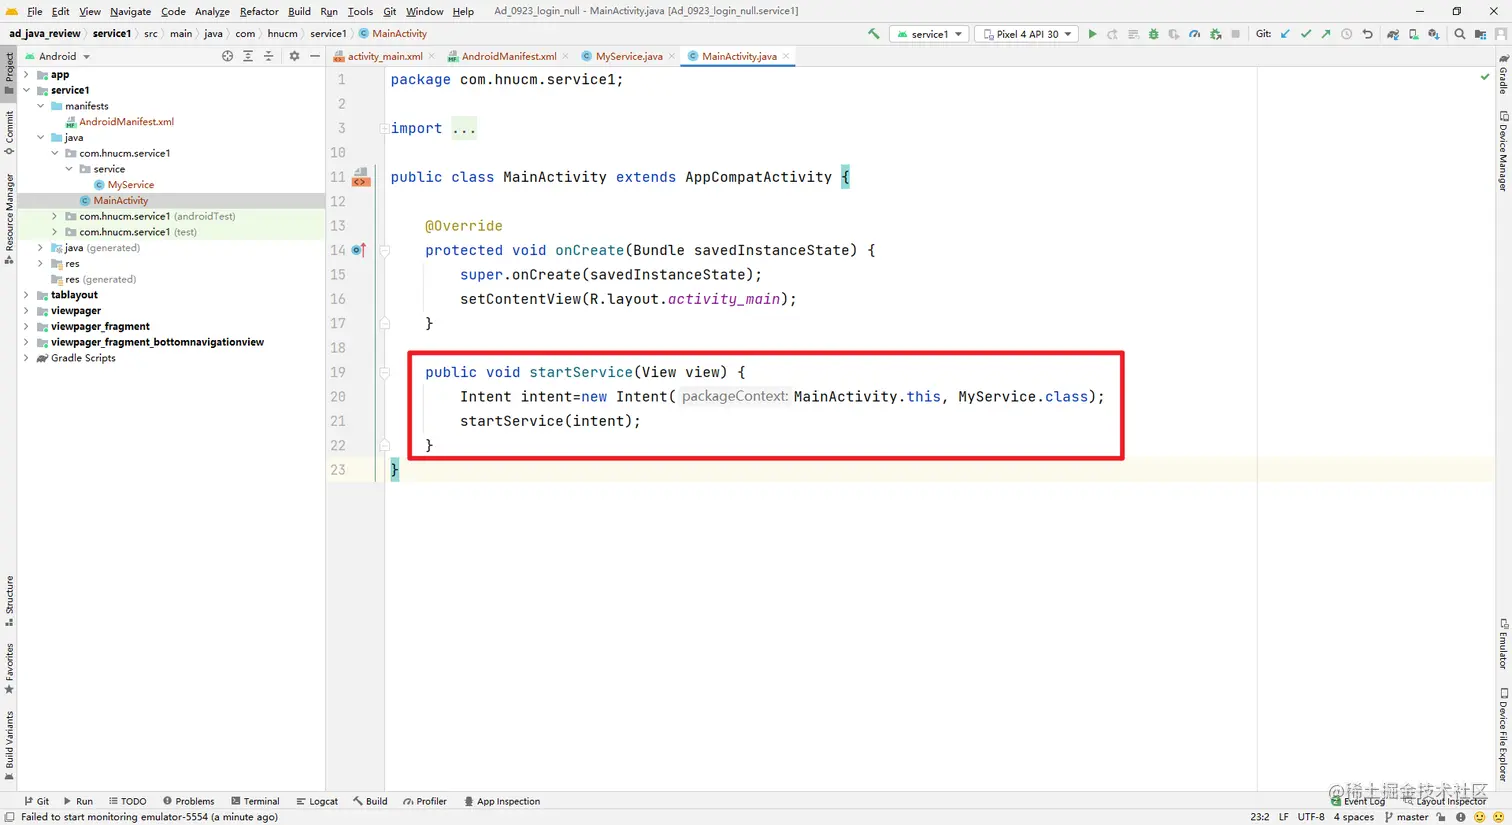
Task: Click the Git rollback undo icon
Action: pyautogui.click(x=1367, y=34)
